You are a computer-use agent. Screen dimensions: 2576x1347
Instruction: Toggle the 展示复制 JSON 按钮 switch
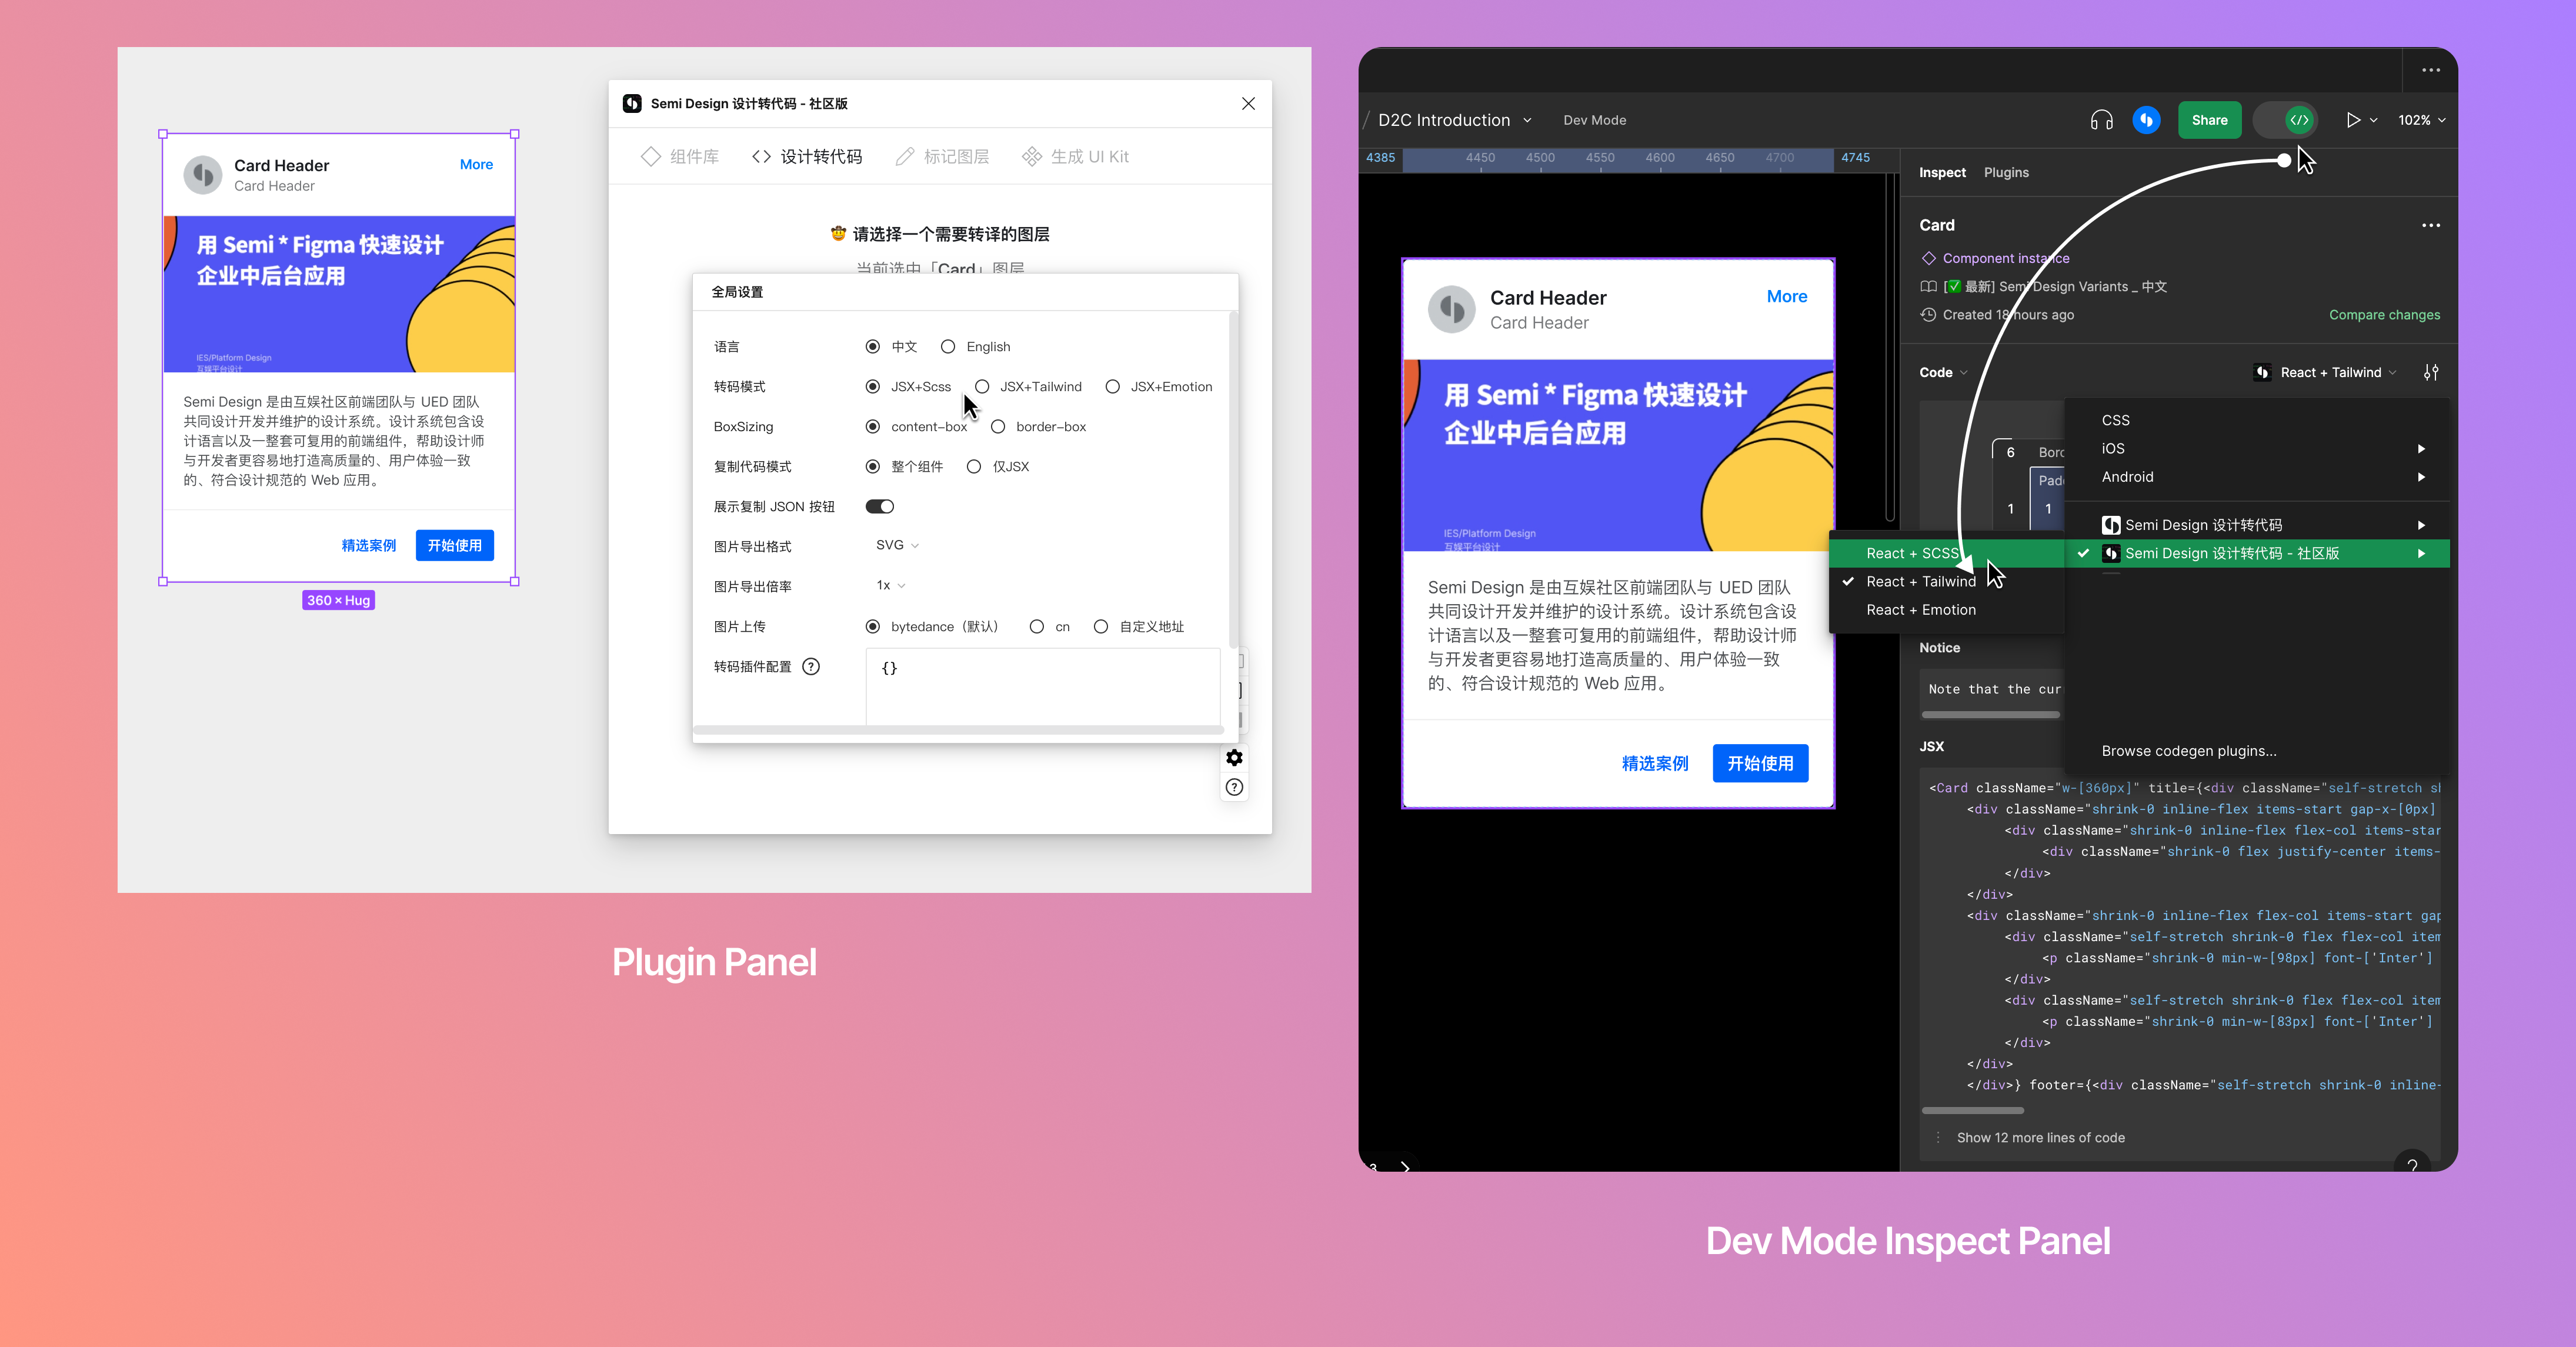tap(880, 506)
